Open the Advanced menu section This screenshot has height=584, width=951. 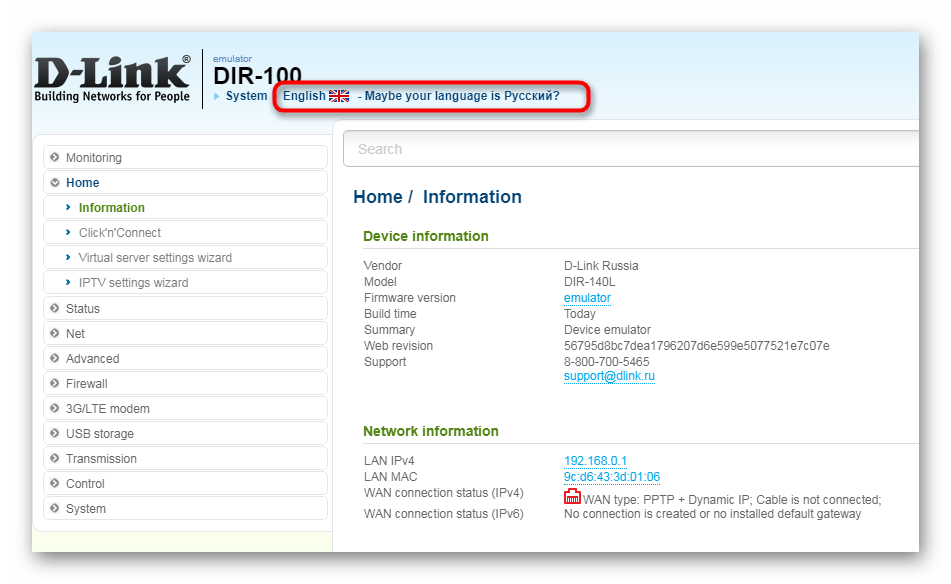[x=92, y=359]
